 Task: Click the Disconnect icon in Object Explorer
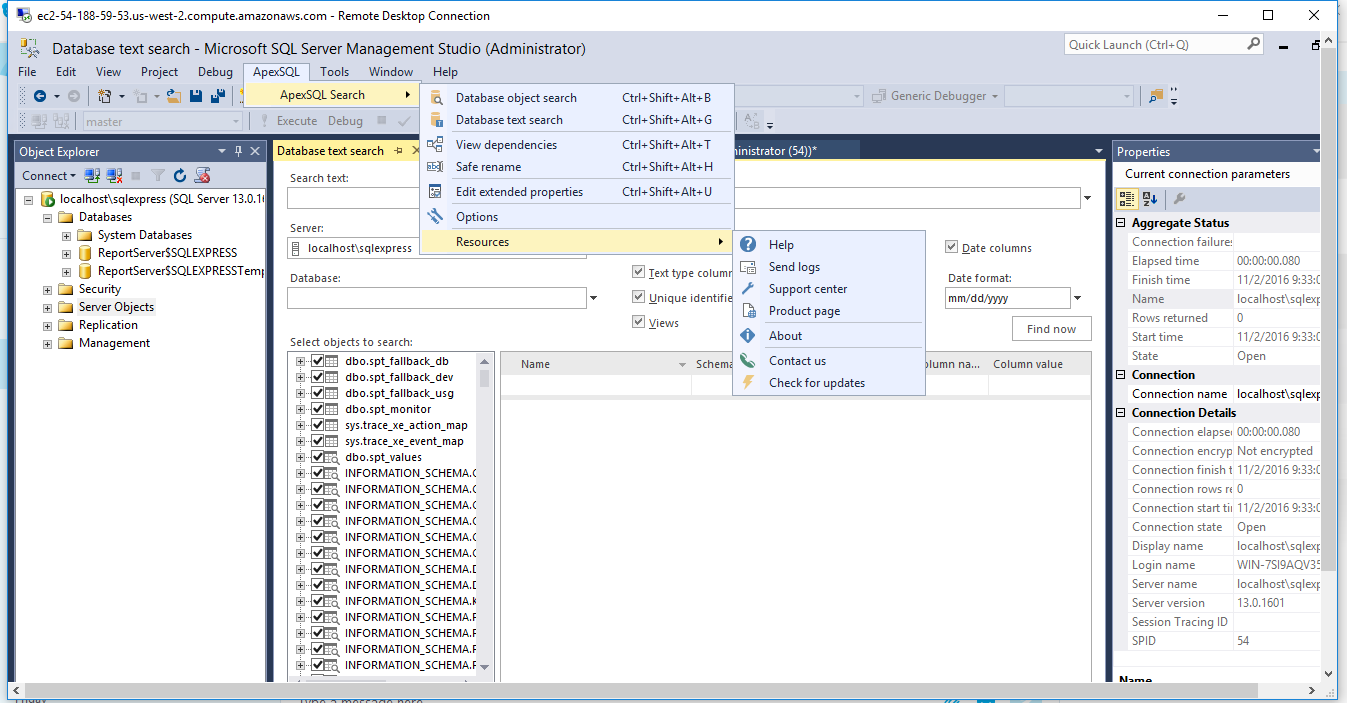pyautogui.click(x=115, y=176)
